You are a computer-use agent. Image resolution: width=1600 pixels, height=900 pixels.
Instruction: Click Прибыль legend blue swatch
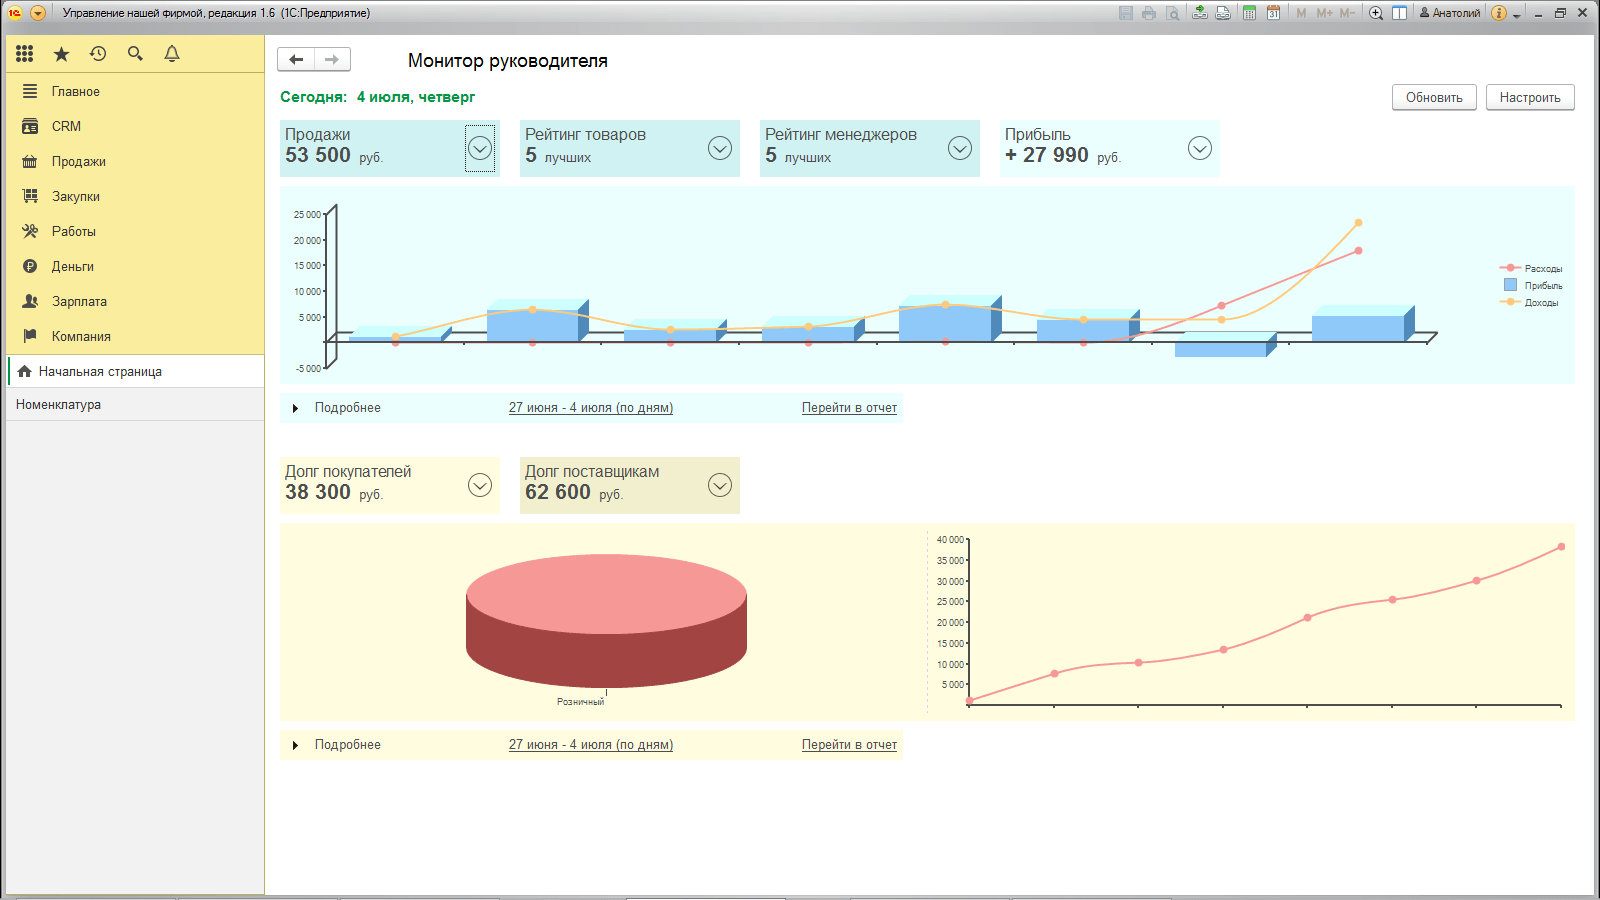(1510, 285)
